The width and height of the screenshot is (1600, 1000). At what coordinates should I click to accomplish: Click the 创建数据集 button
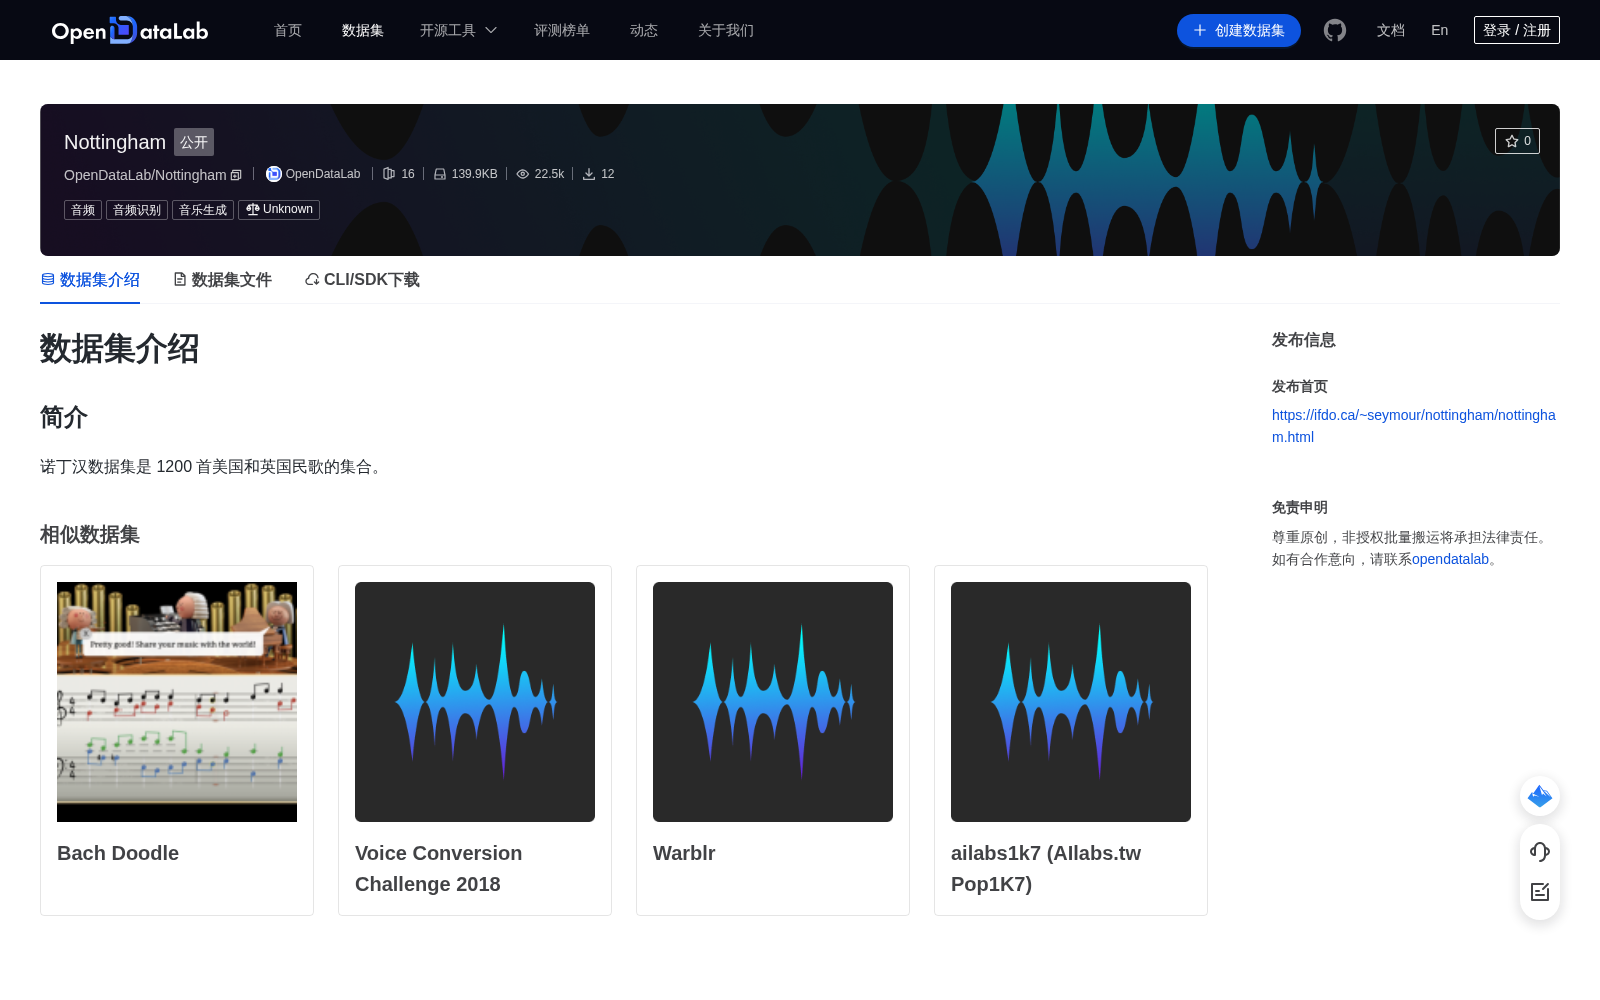[x=1239, y=31]
